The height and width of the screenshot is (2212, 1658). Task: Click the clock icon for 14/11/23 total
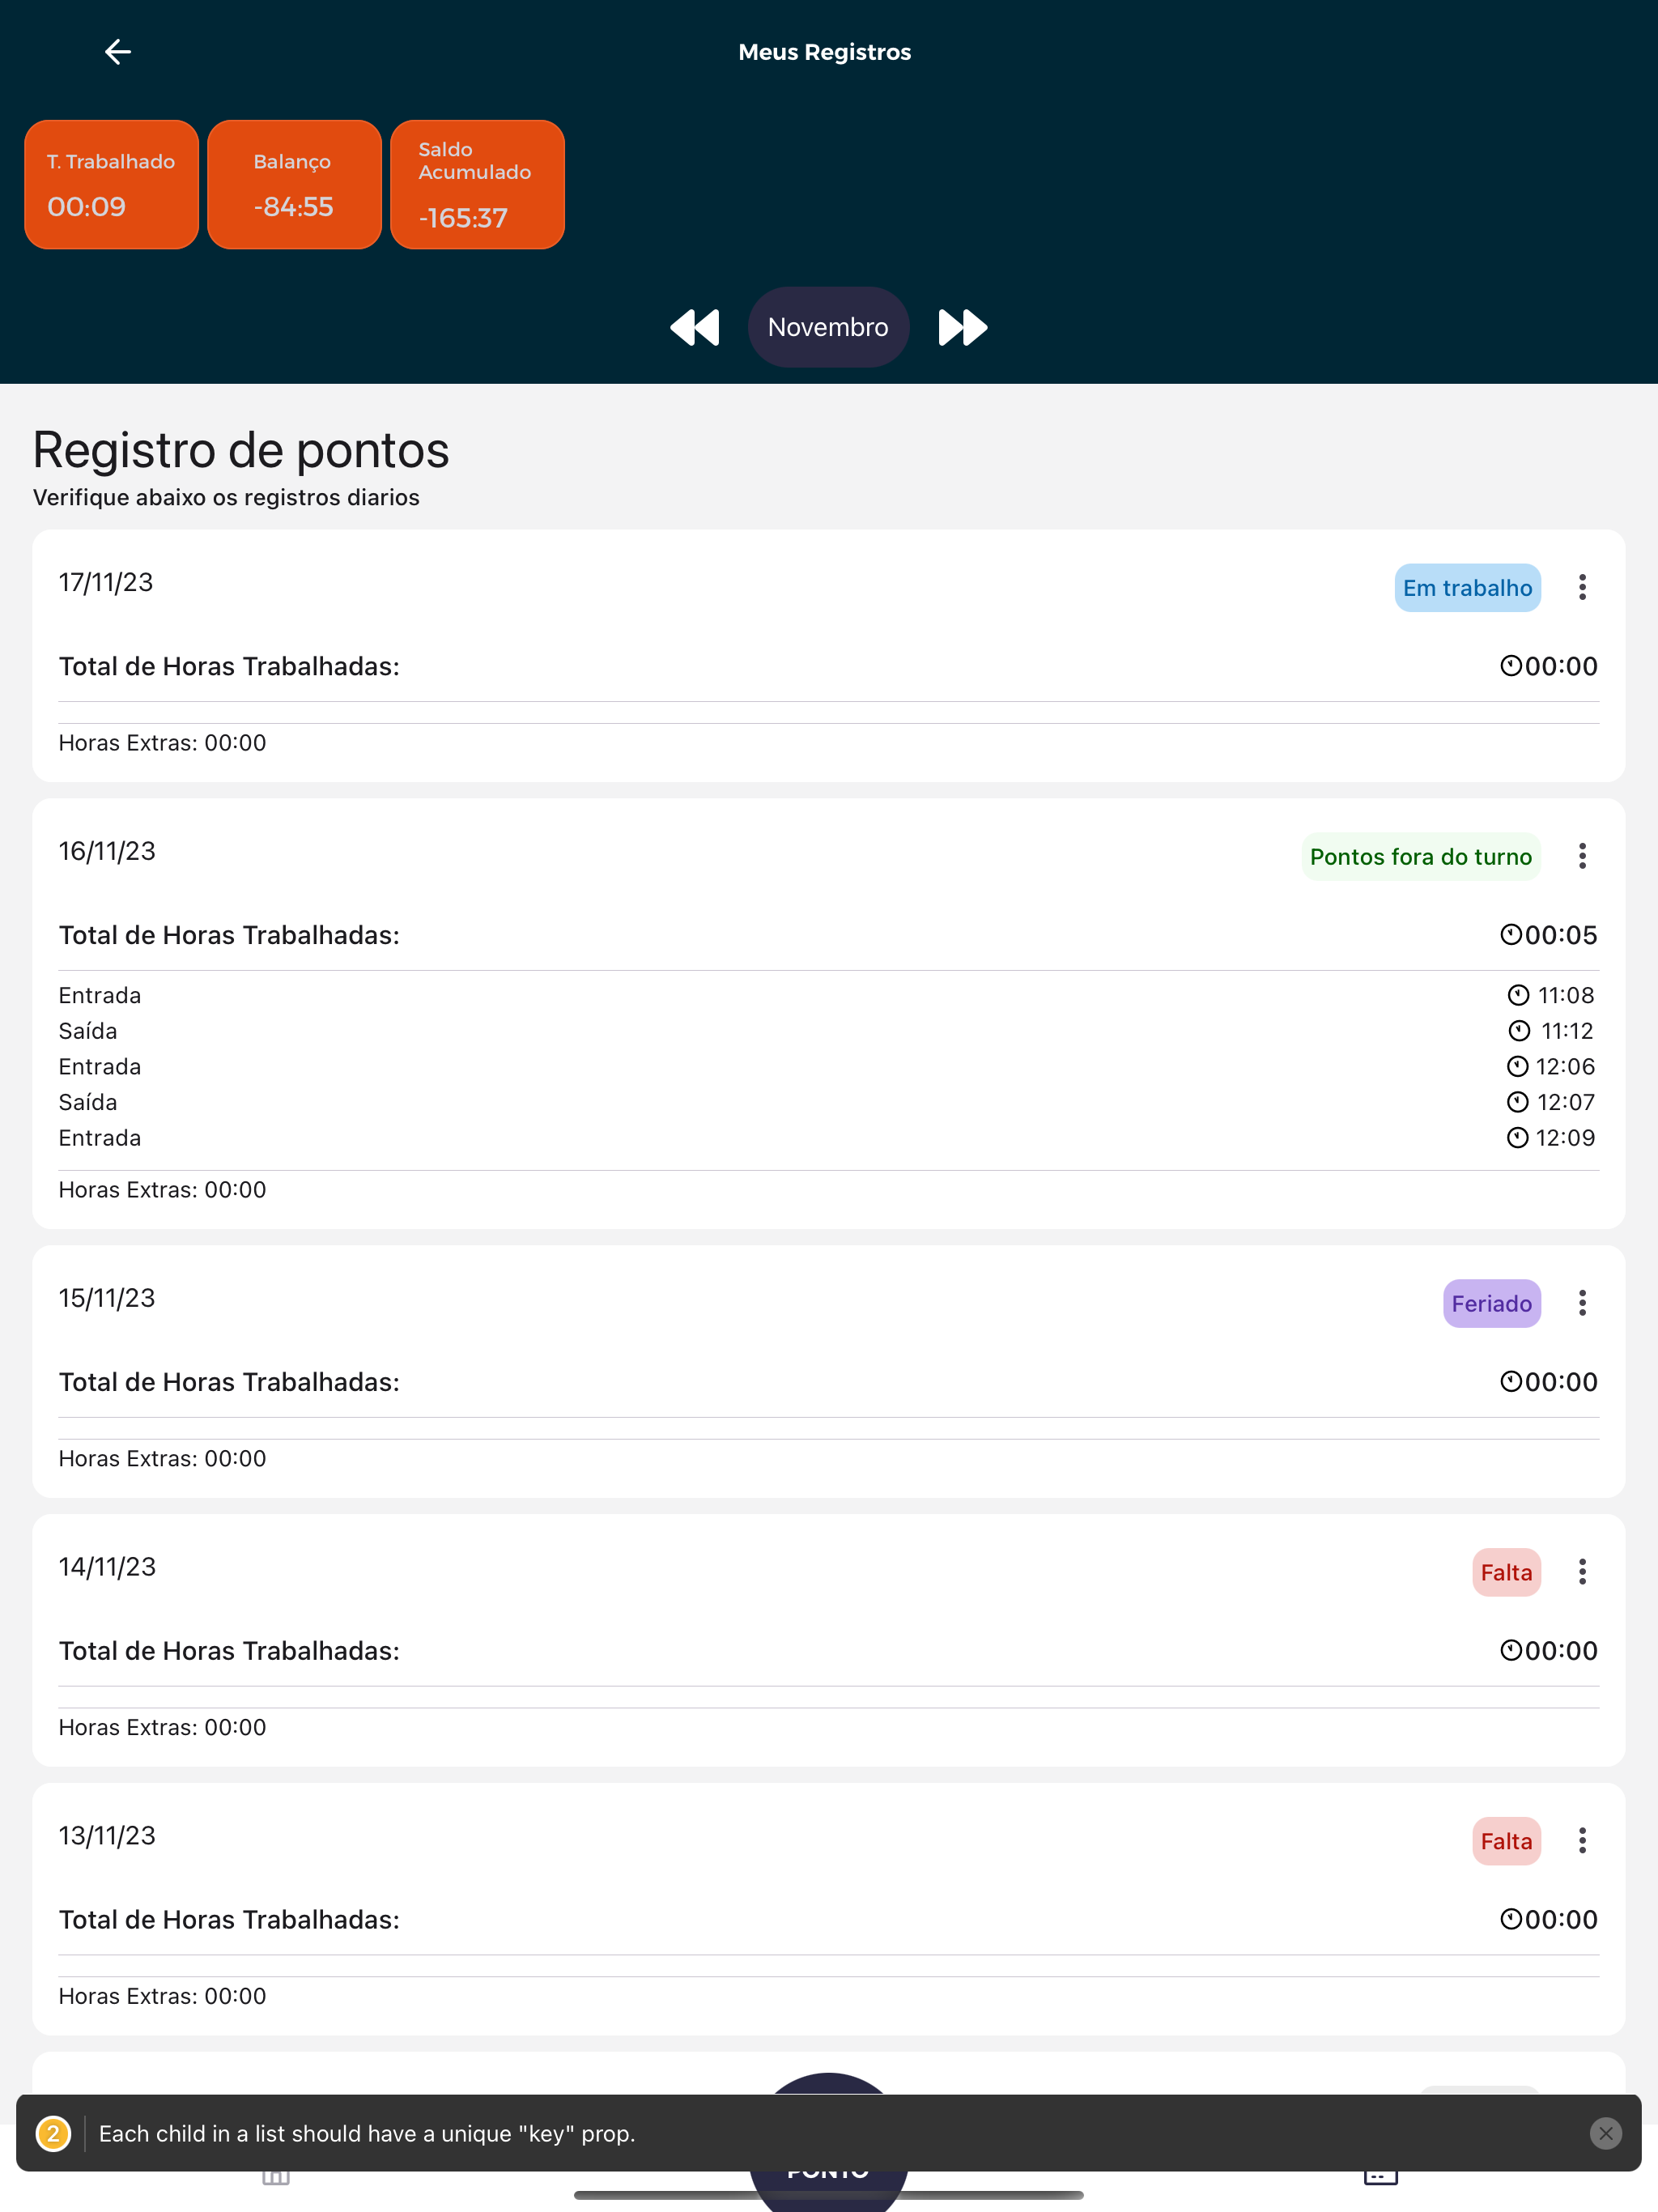(x=1511, y=1651)
